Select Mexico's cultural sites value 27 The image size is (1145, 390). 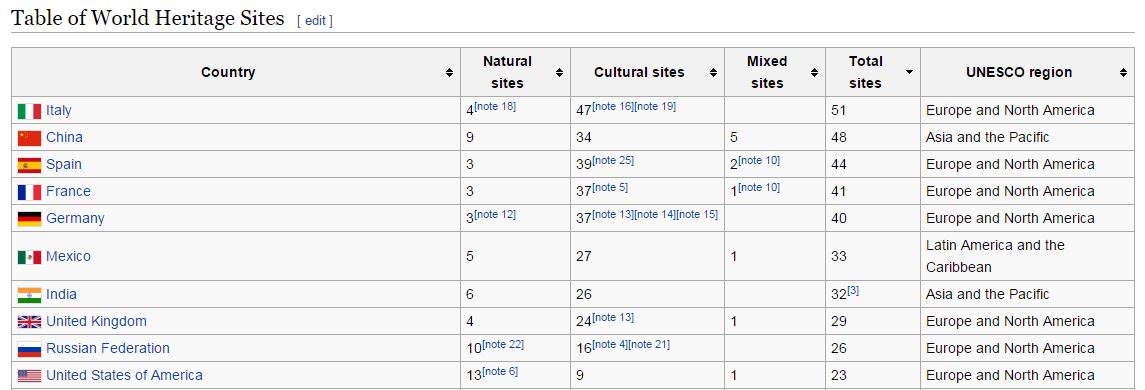click(x=584, y=257)
